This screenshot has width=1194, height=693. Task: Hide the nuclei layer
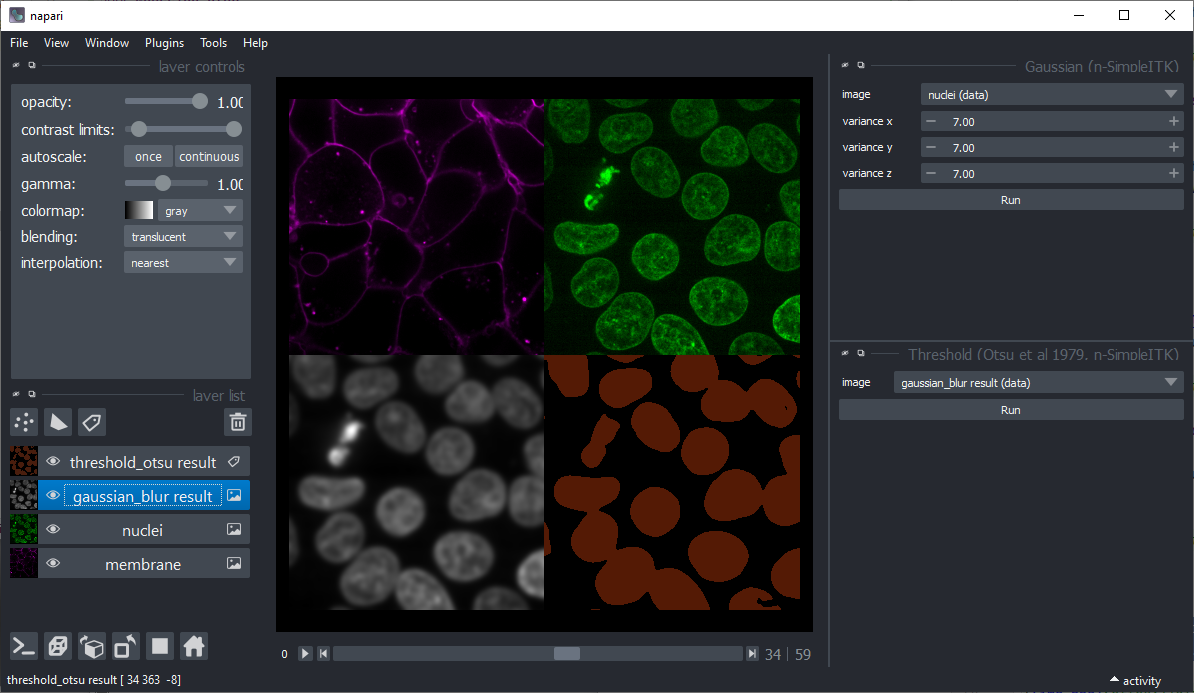click(53, 529)
